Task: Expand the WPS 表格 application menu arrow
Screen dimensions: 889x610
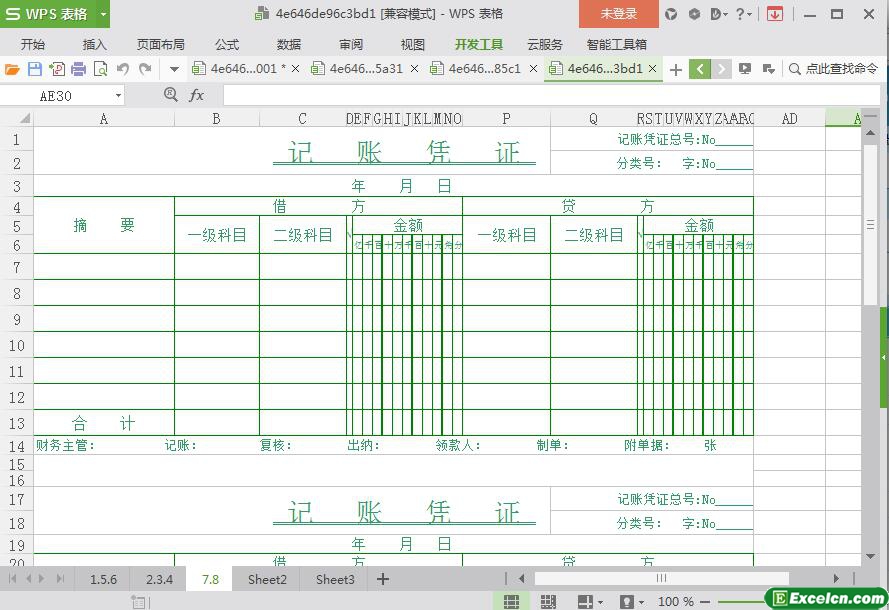Action: [x=103, y=14]
